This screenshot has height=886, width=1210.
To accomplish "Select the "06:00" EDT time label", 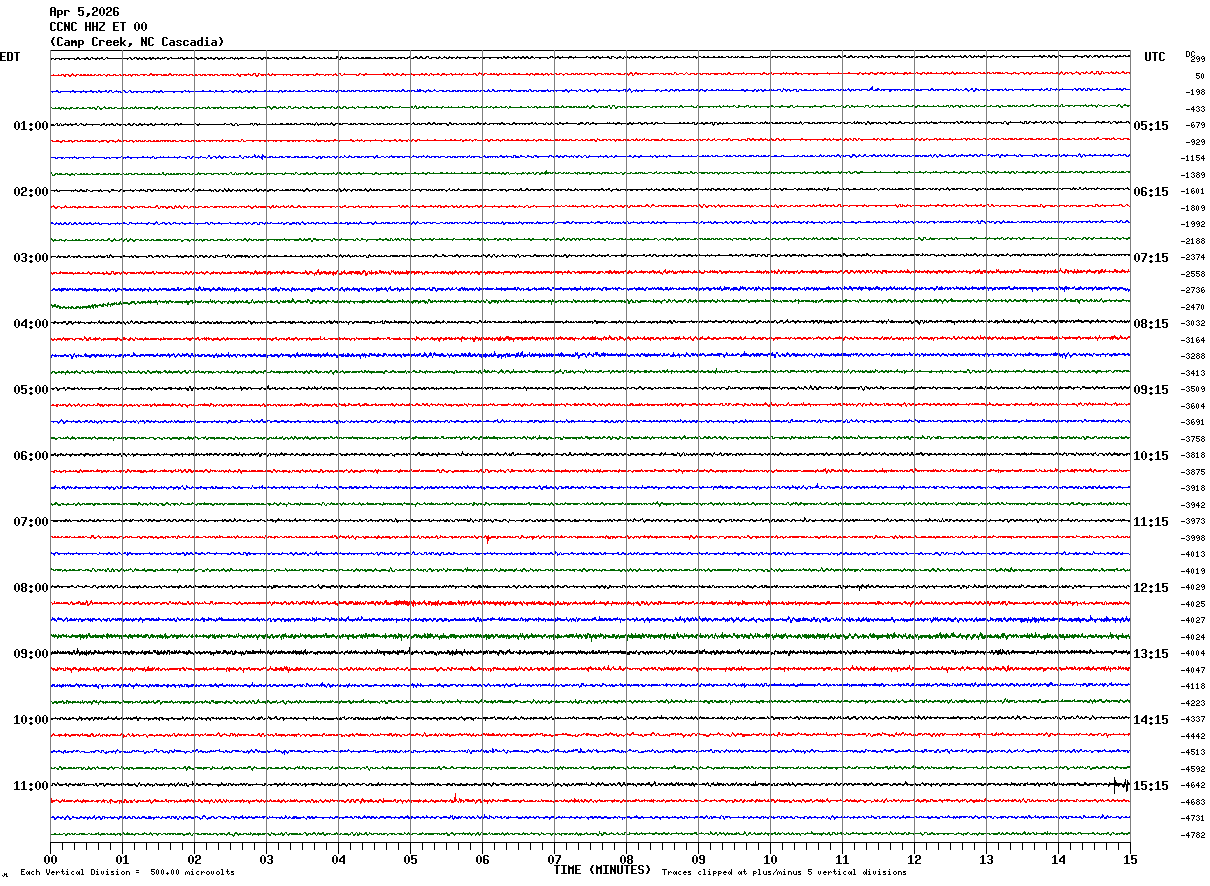I will pos(31,456).
